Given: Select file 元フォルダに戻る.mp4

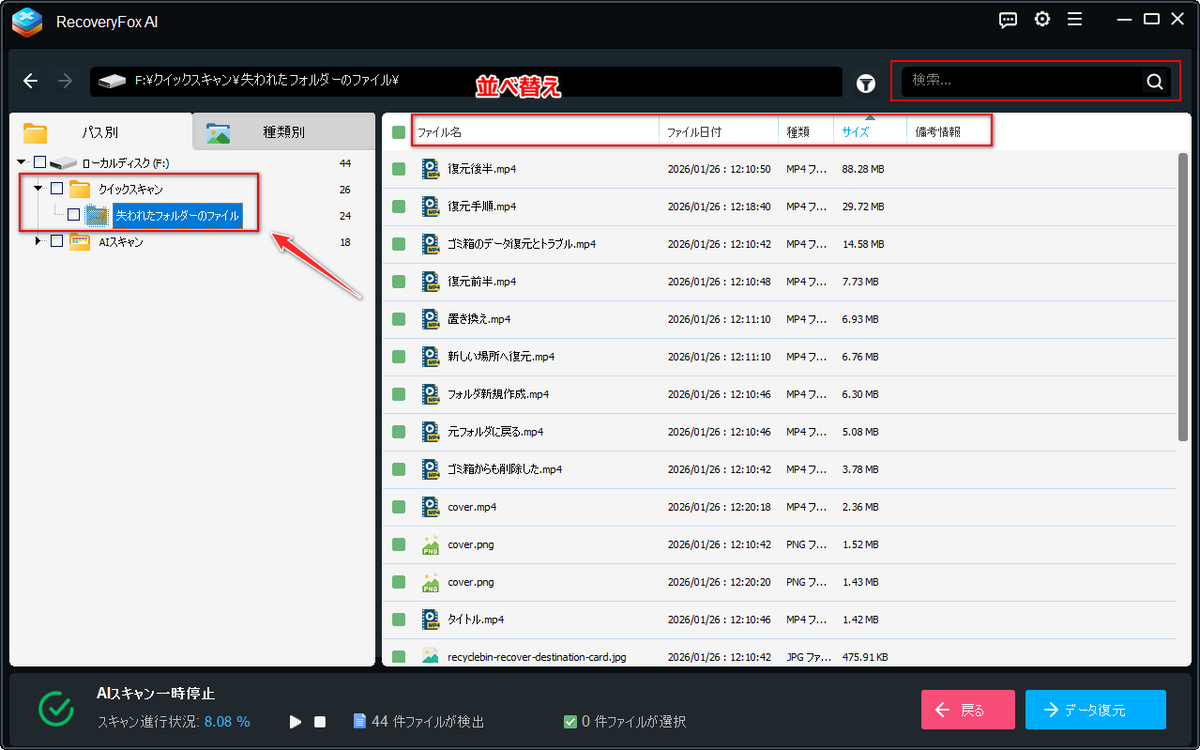Looking at the screenshot, I should (495, 432).
